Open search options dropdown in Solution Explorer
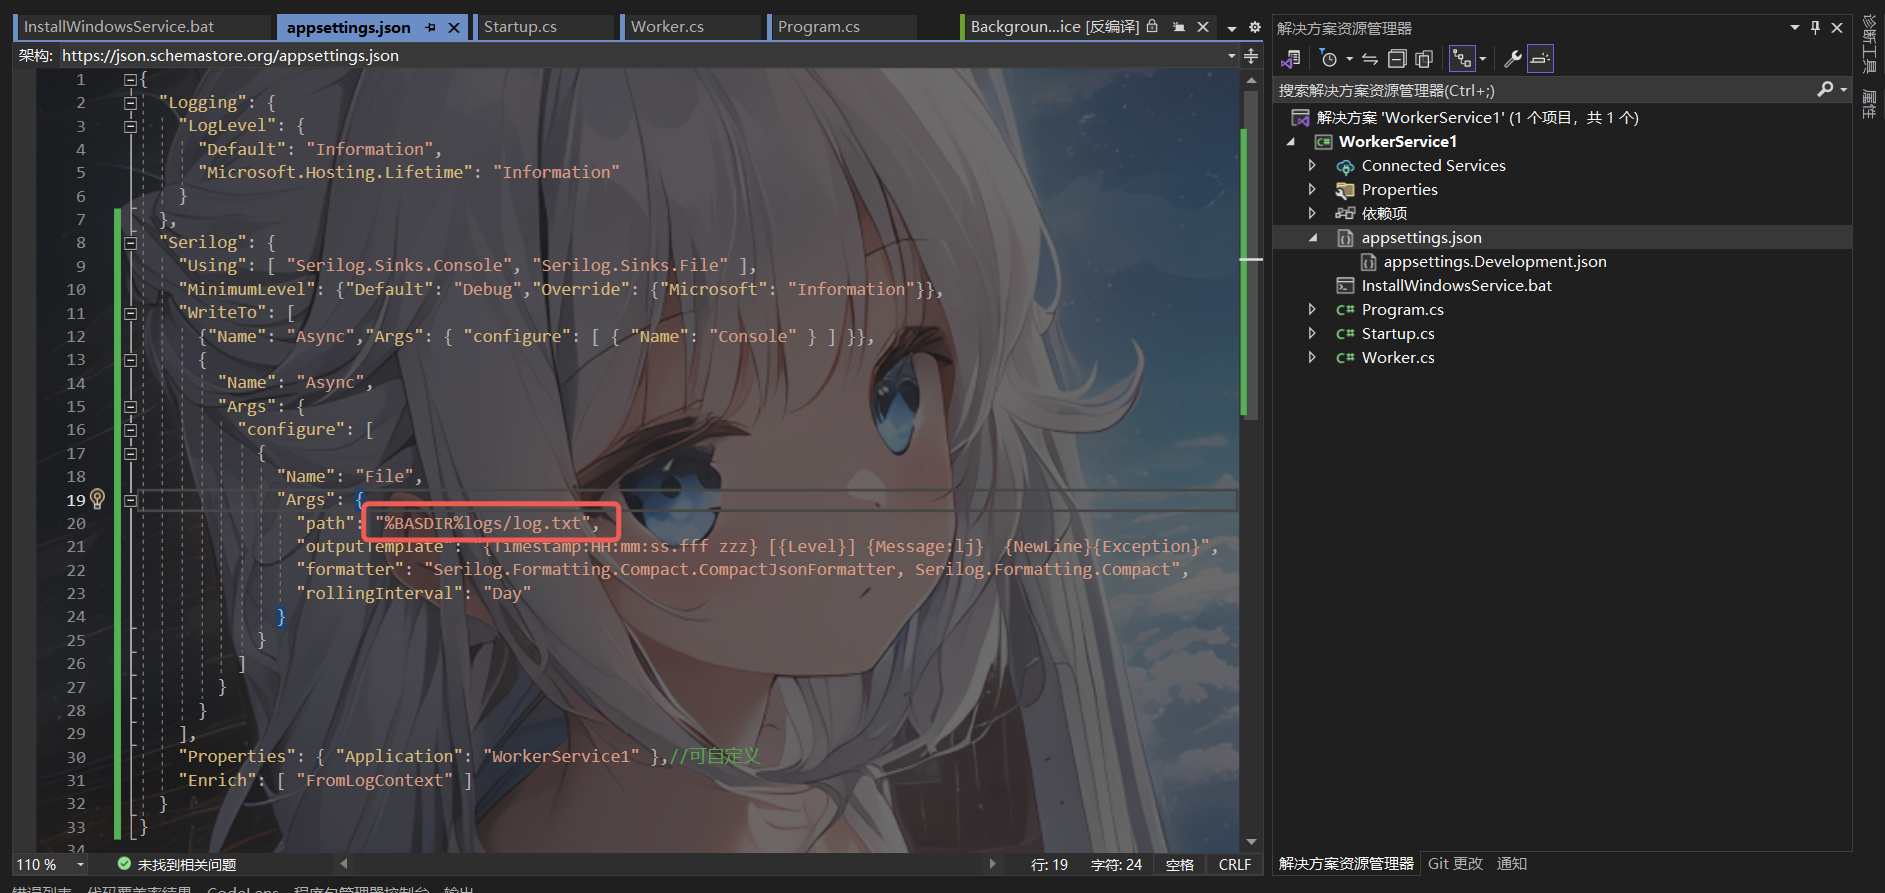Viewport: 1885px width, 893px height. point(1843,90)
